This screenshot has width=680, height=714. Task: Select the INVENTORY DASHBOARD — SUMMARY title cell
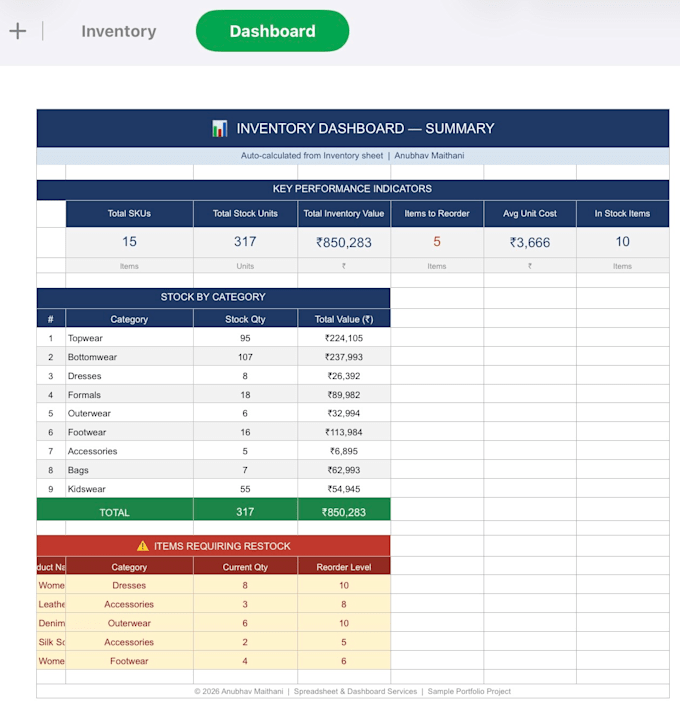(353, 128)
